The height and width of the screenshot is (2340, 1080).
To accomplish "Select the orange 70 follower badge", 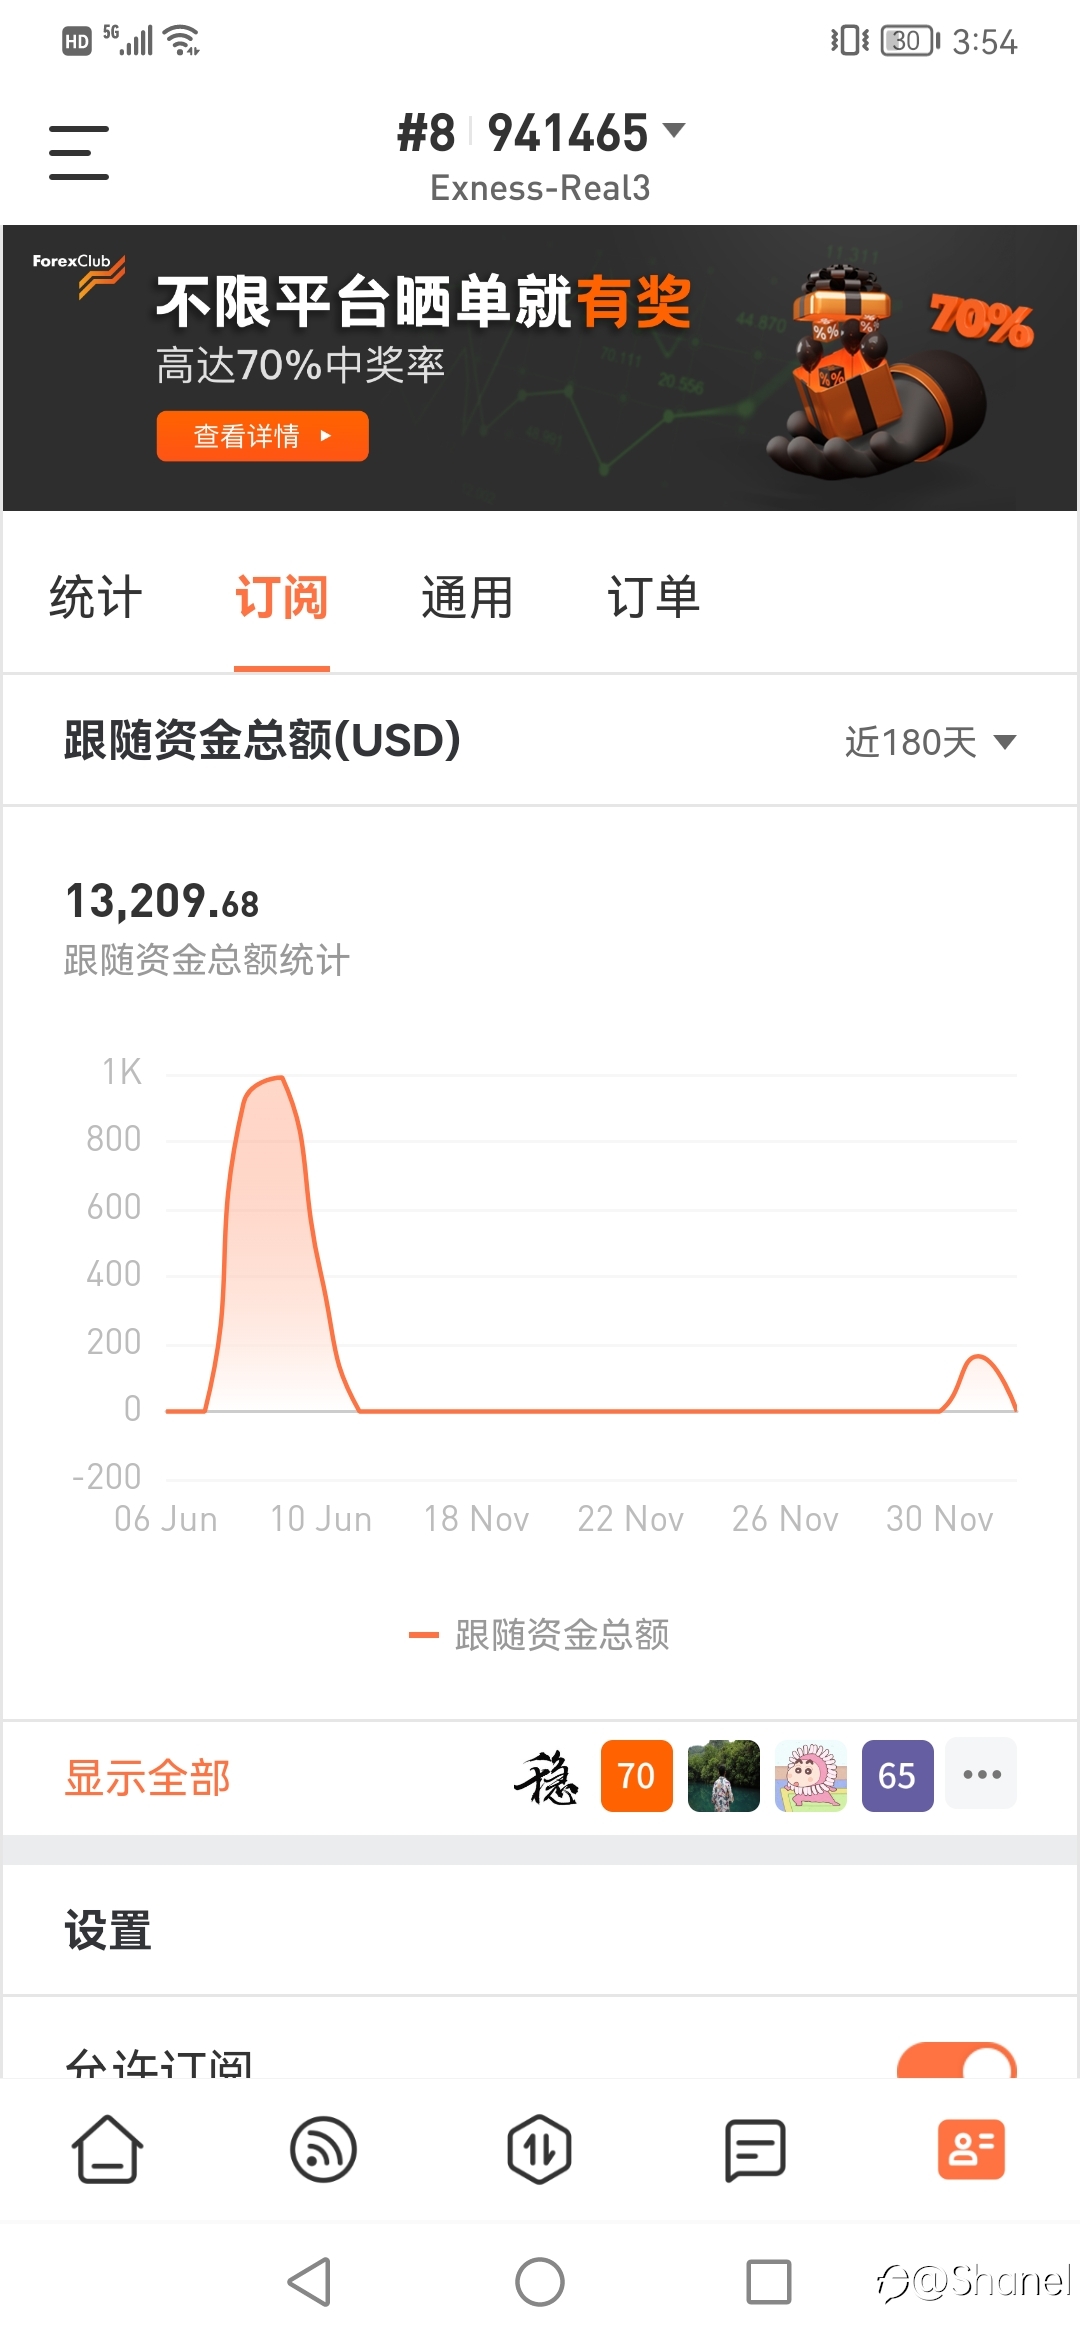I will [637, 1775].
